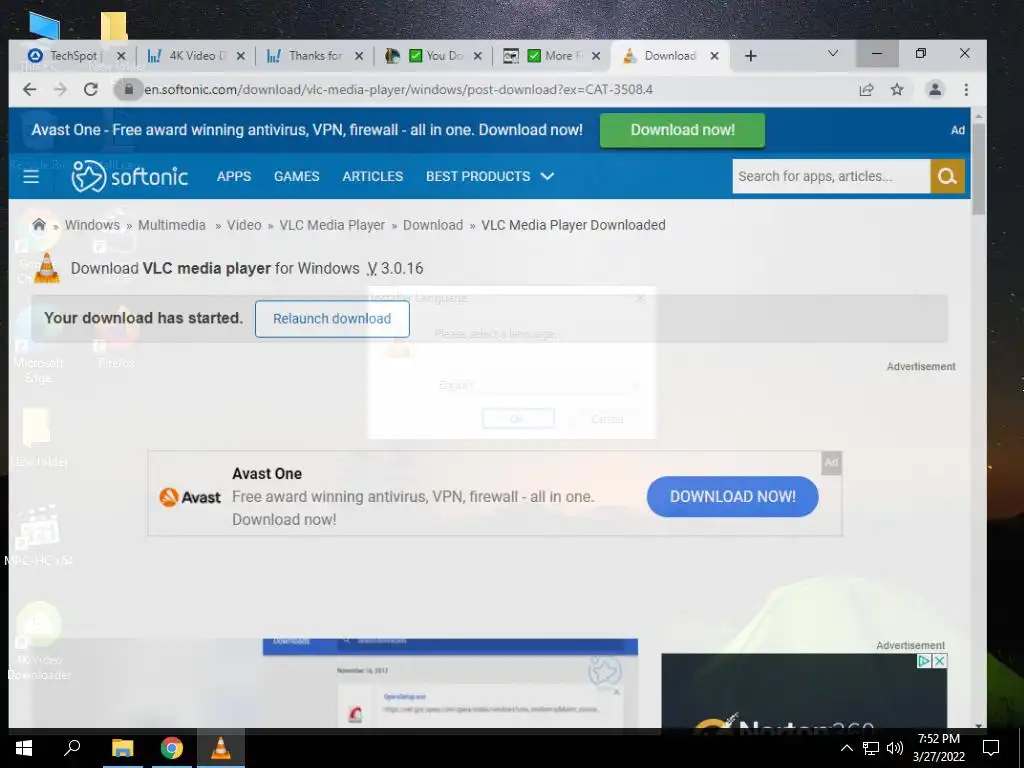Open File Explorer from taskbar
This screenshot has height=768, width=1024.
point(122,748)
